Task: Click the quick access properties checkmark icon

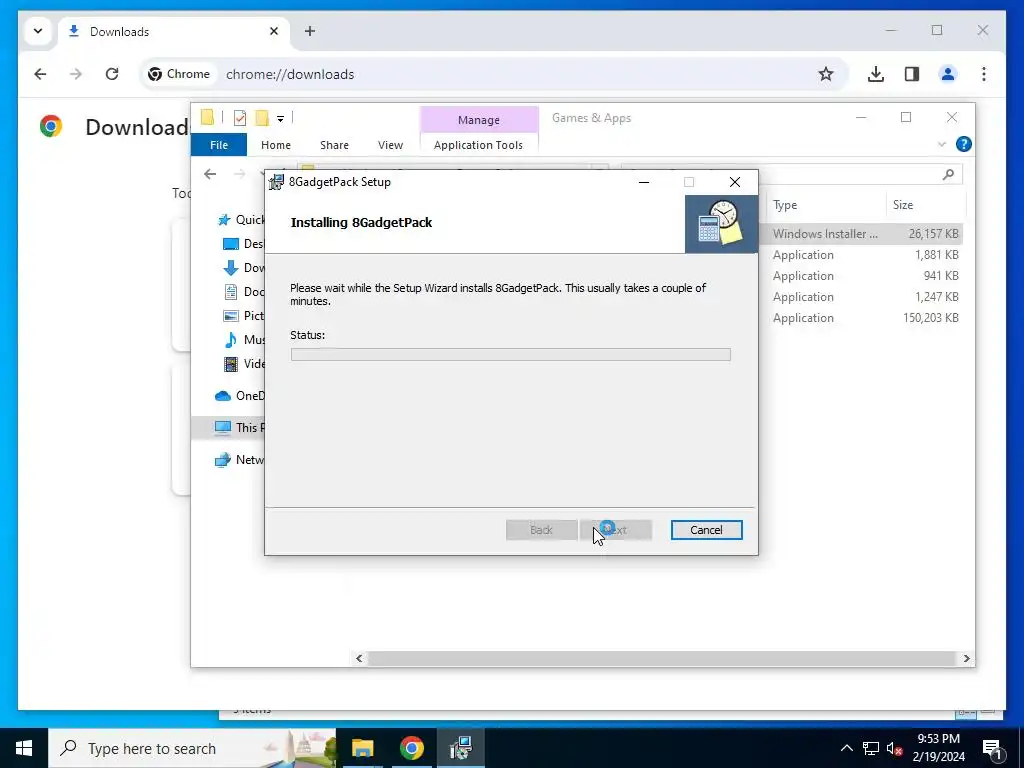Action: [x=240, y=118]
